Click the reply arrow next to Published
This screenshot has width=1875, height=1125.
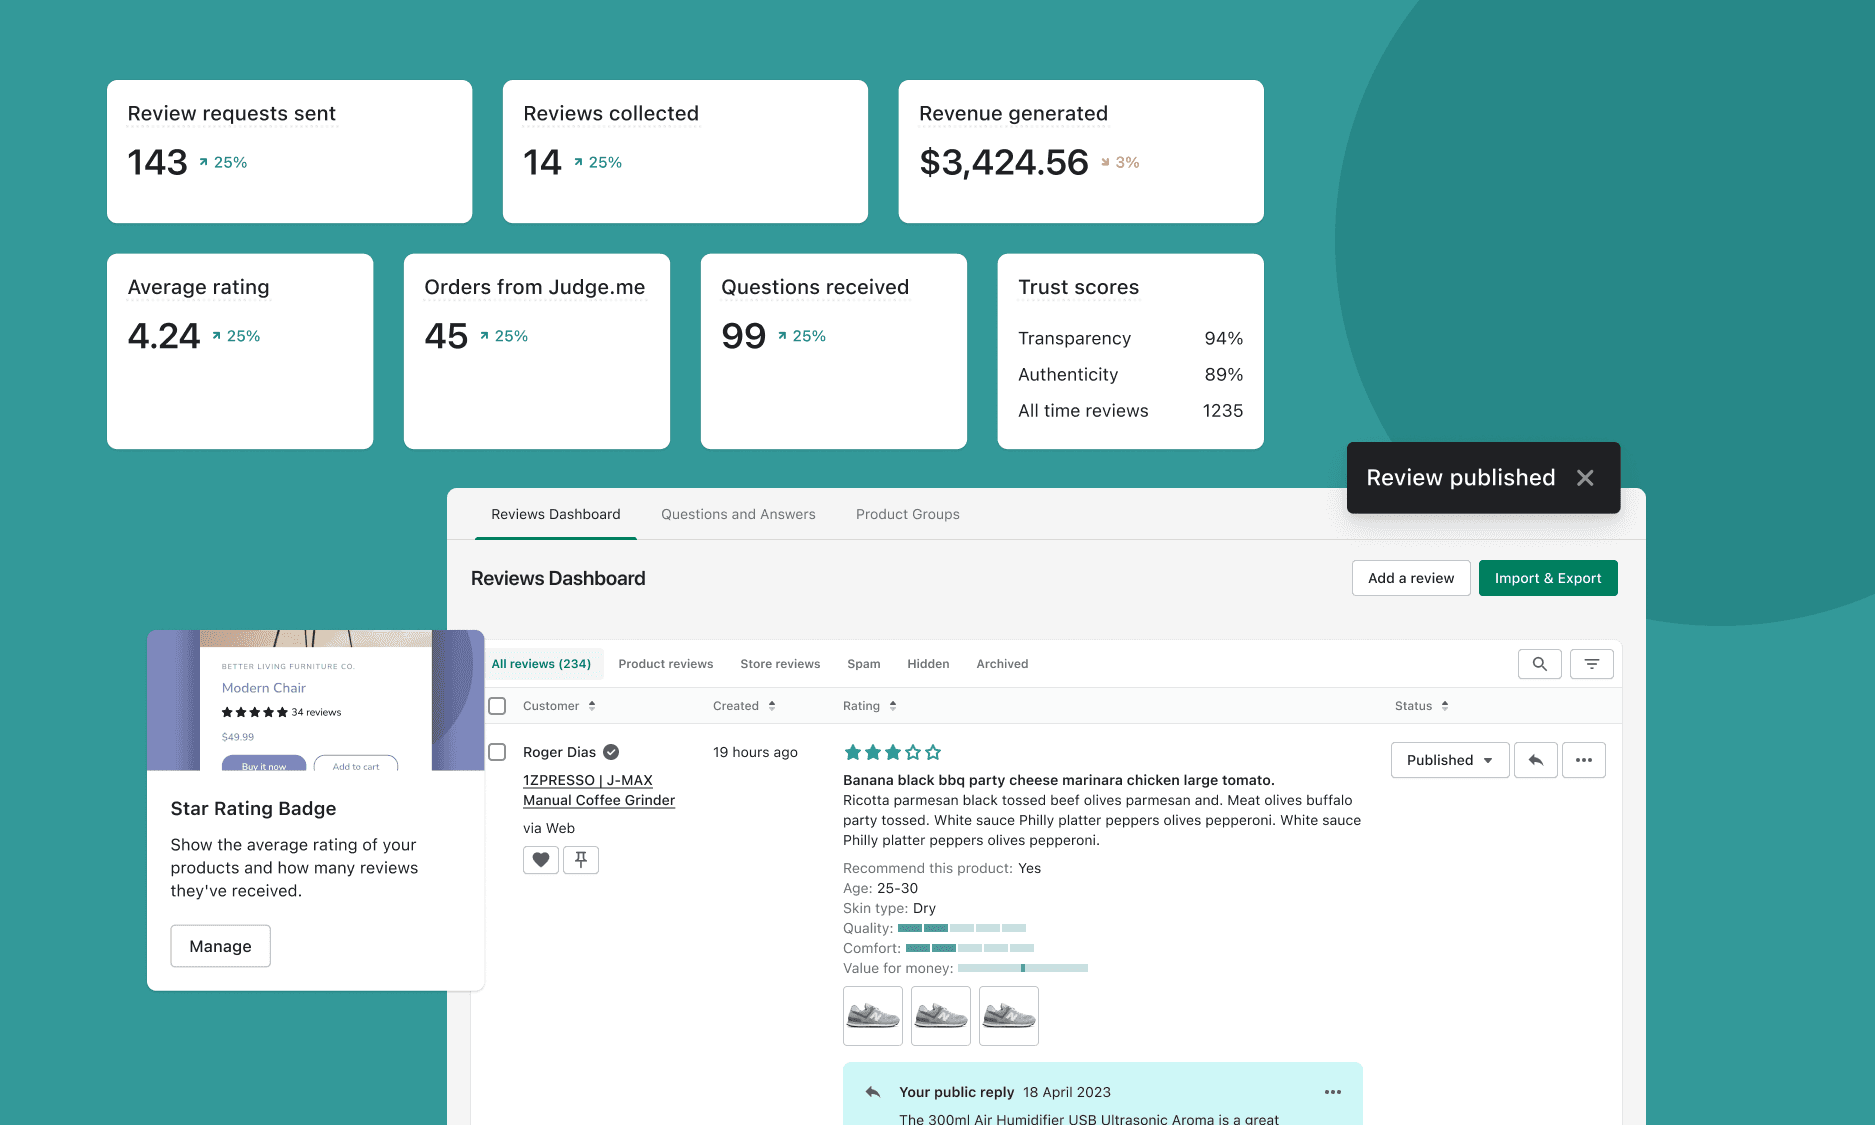click(x=1535, y=760)
